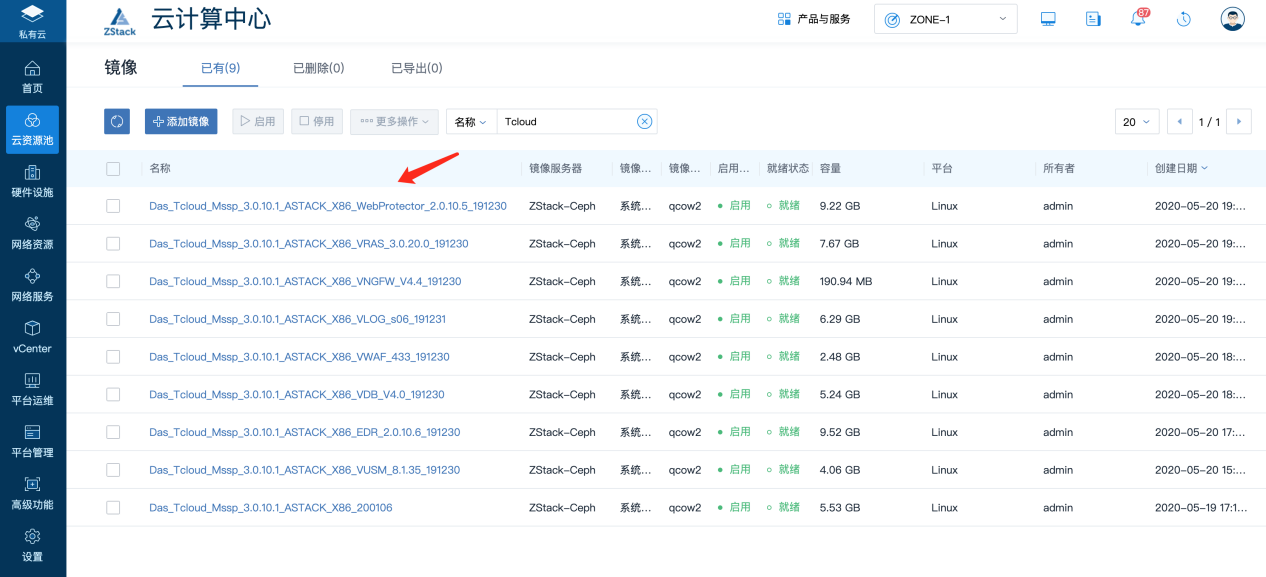Open 平台管理 sidebar section
Viewport: 1266px width, 577px height.
tap(32, 441)
